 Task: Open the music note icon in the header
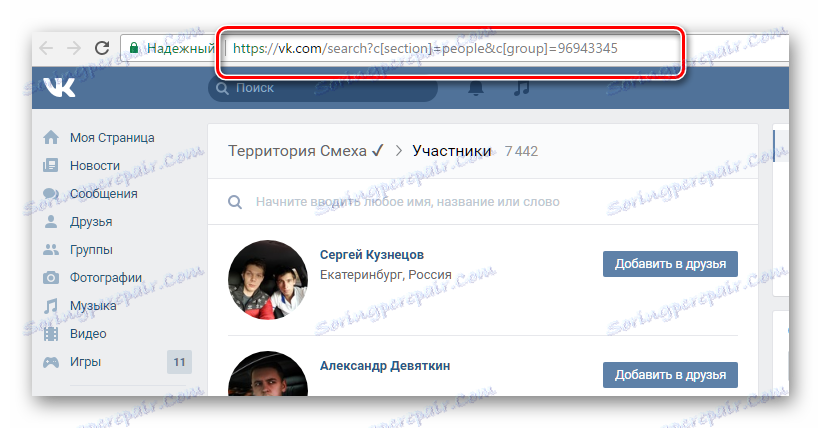tap(522, 87)
